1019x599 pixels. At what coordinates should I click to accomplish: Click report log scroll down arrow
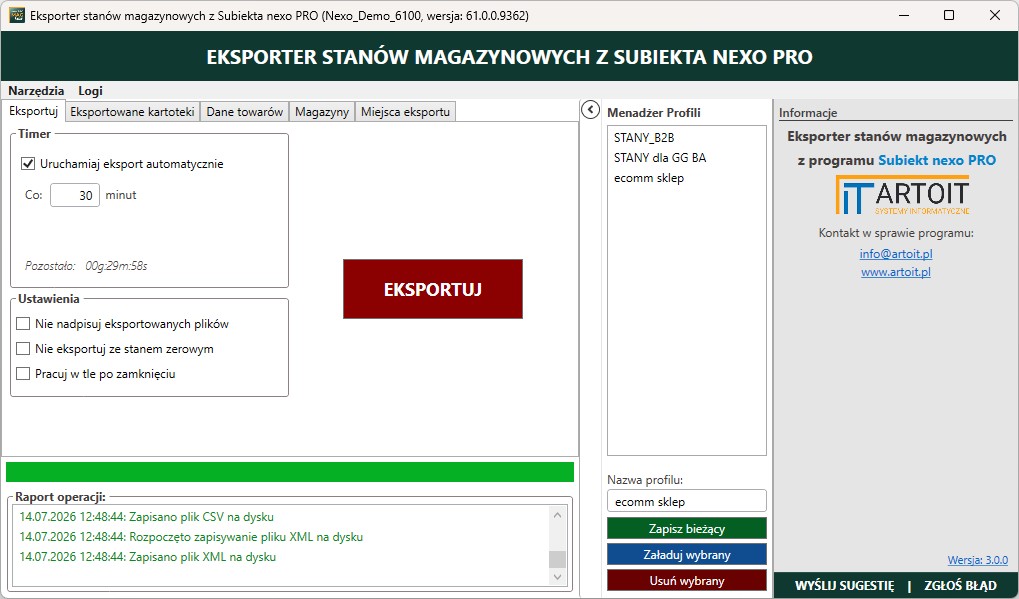point(557,576)
